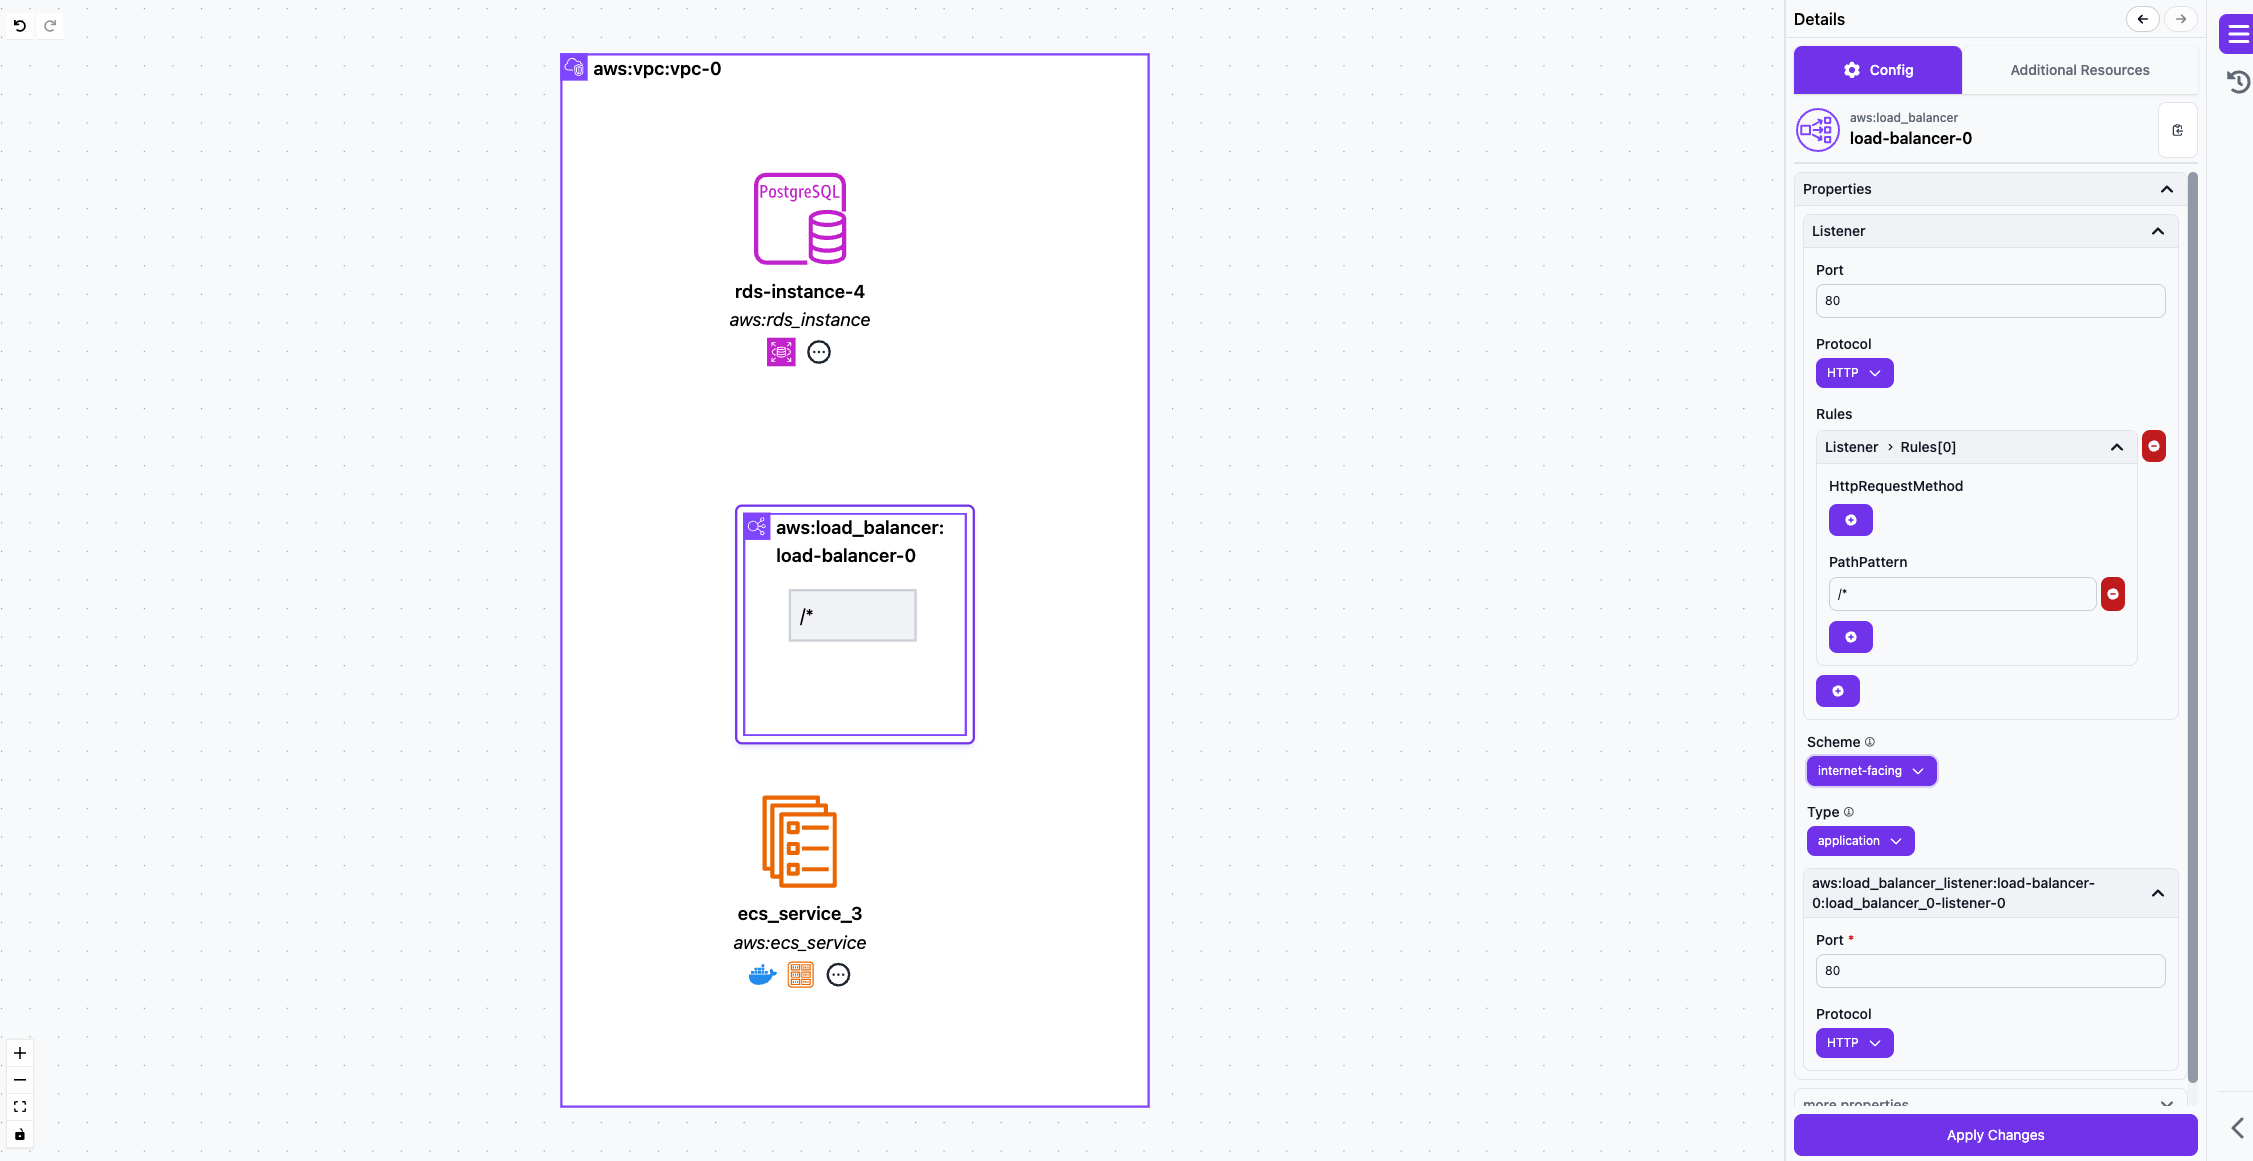This screenshot has width=2253, height=1161.
Task: Remove the Rules[0] entry with red minus button
Action: point(2154,447)
